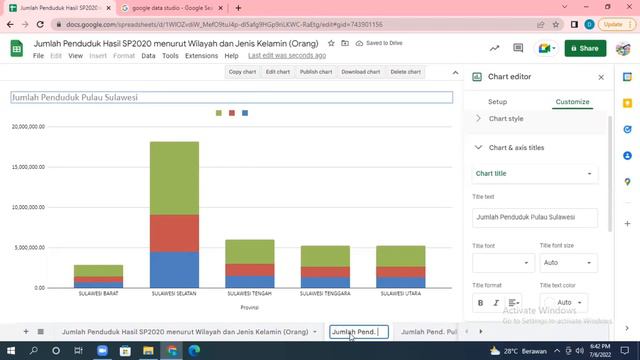Select red legend color swatch
This screenshot has width=640, height=360.
232,113
